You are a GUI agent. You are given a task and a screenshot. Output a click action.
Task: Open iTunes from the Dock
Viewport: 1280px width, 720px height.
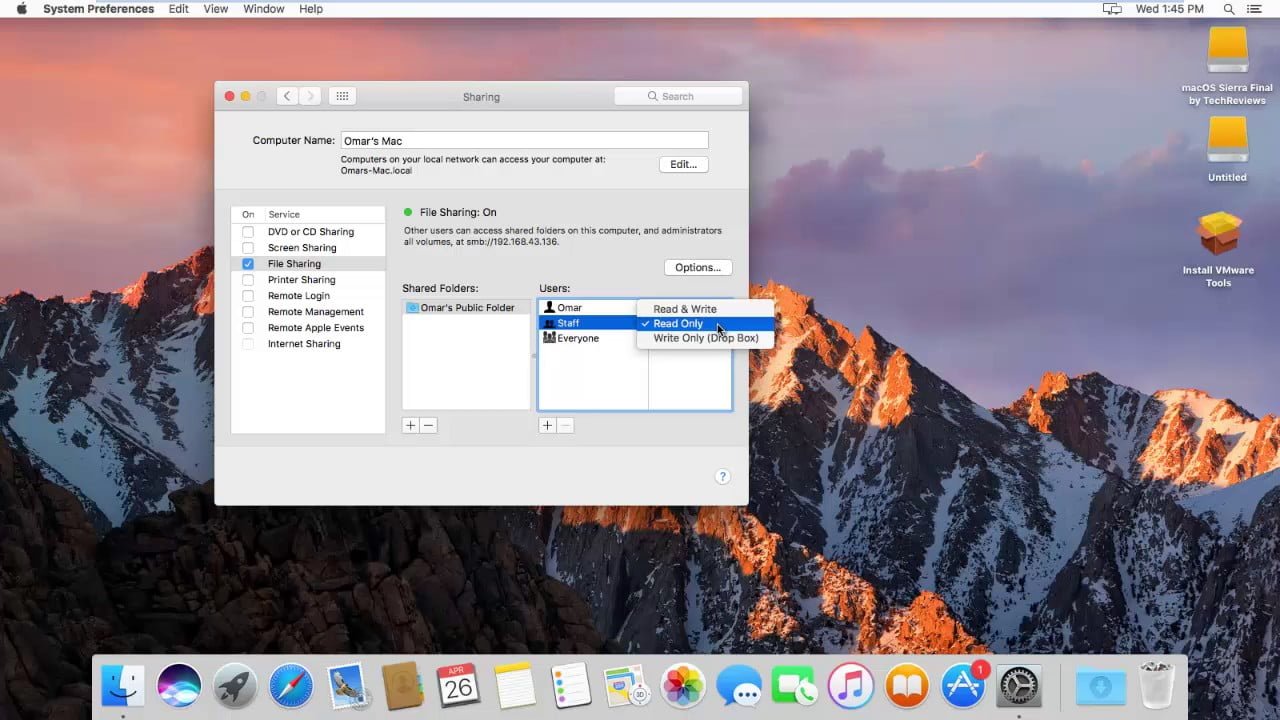pyautogui.click(x=851, y=686)
